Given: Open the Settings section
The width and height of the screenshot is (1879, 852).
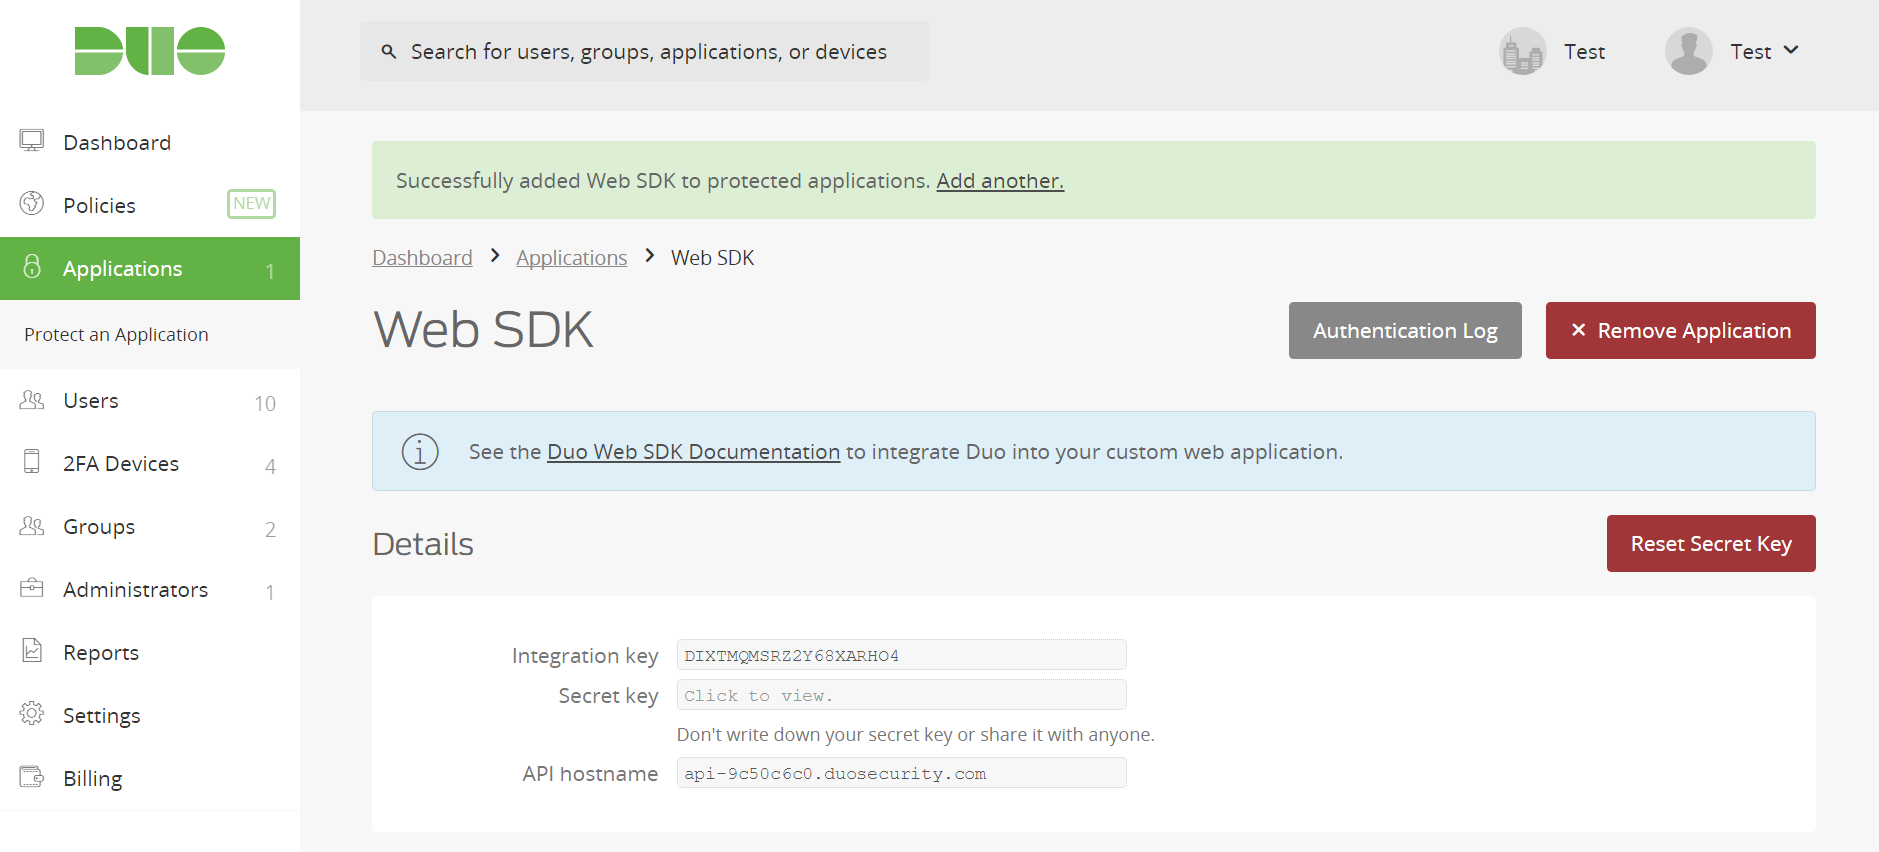Looking at the screenshot, I should coord(150,715).
